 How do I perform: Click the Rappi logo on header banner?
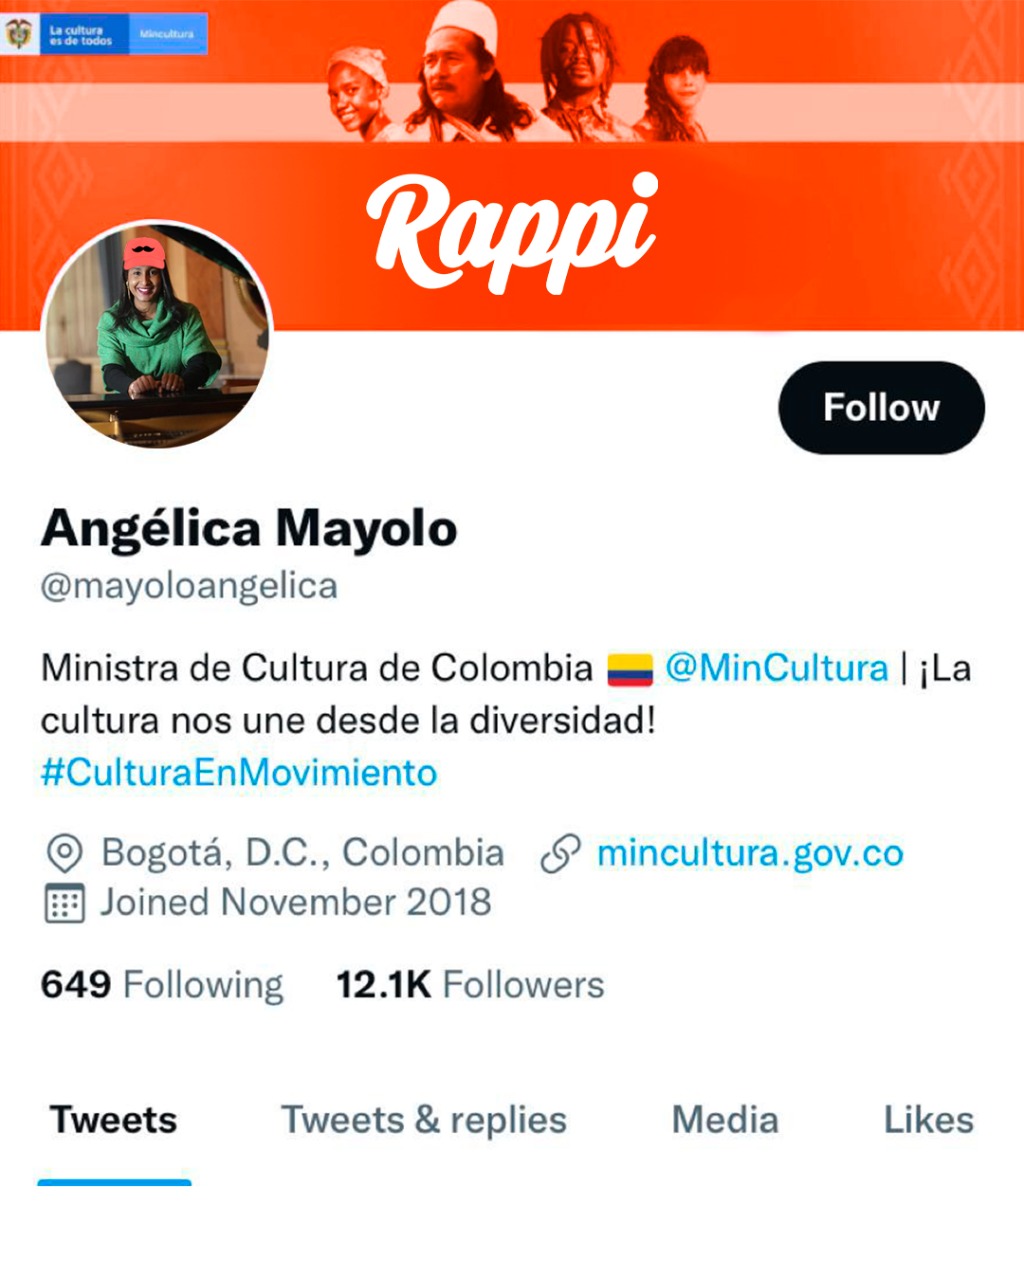click(x=513, y=233)
